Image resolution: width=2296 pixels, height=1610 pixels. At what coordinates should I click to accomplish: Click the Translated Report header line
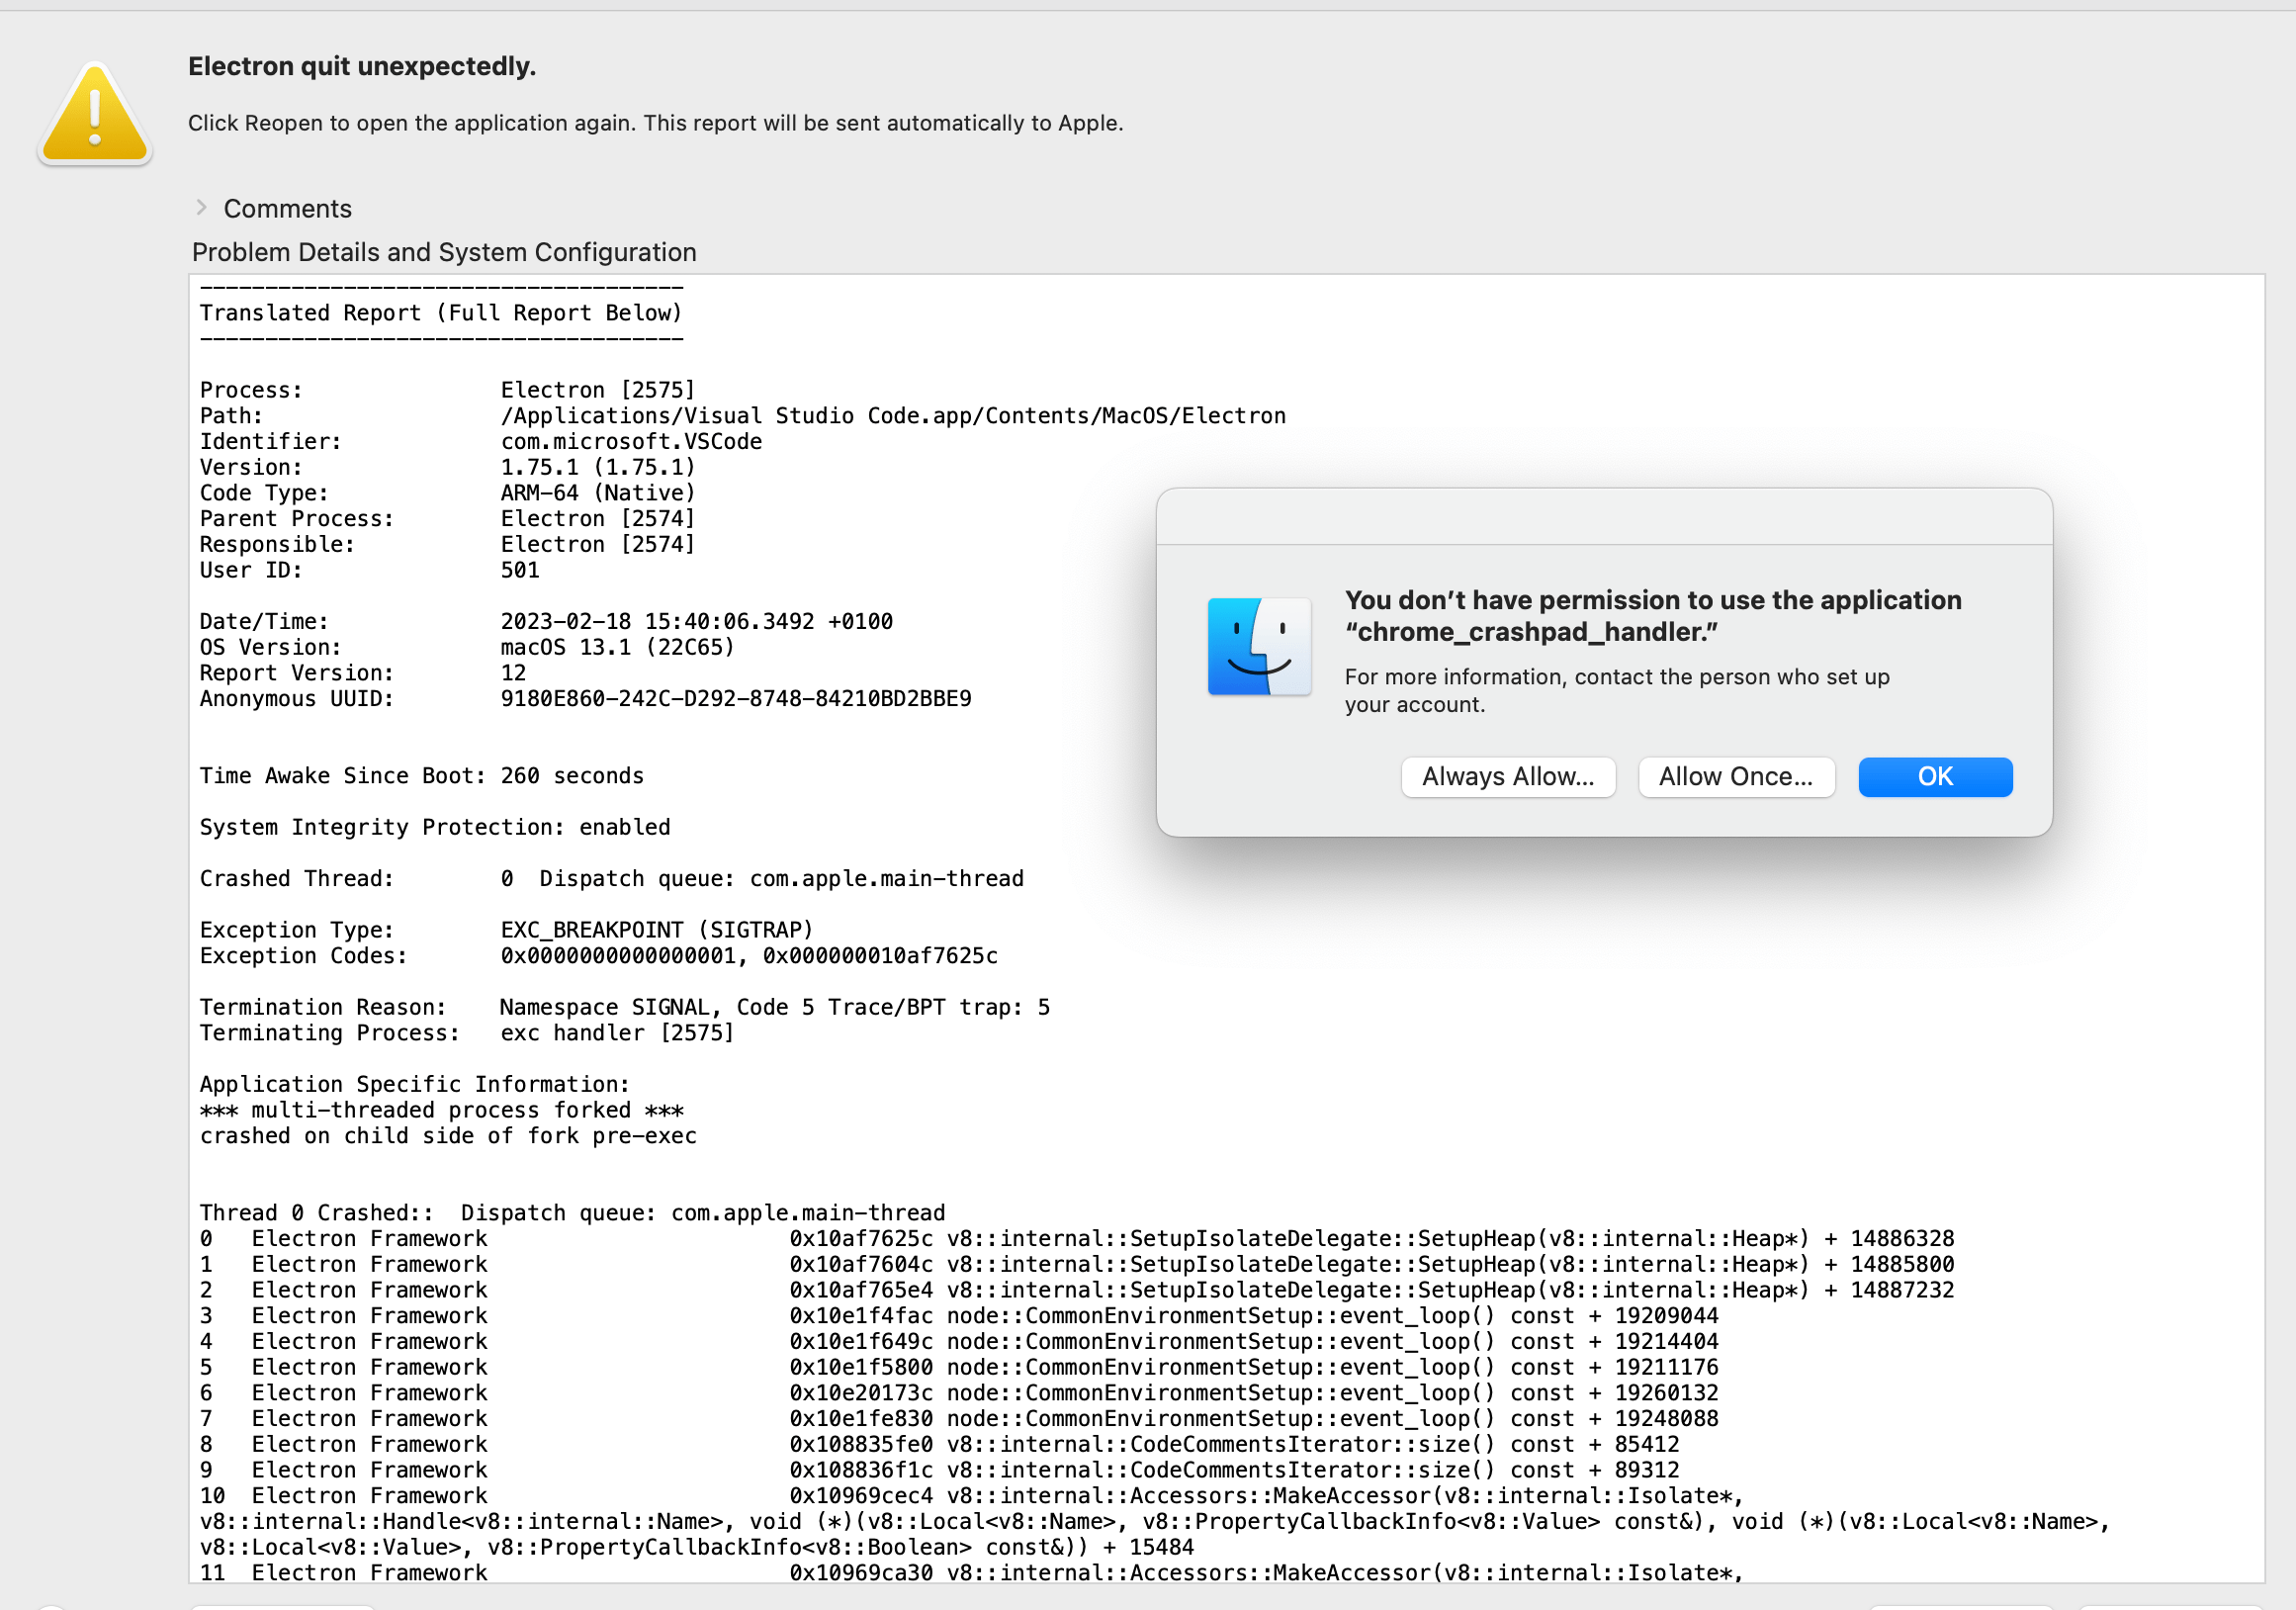pyautogui.click(x=440, y=312)
